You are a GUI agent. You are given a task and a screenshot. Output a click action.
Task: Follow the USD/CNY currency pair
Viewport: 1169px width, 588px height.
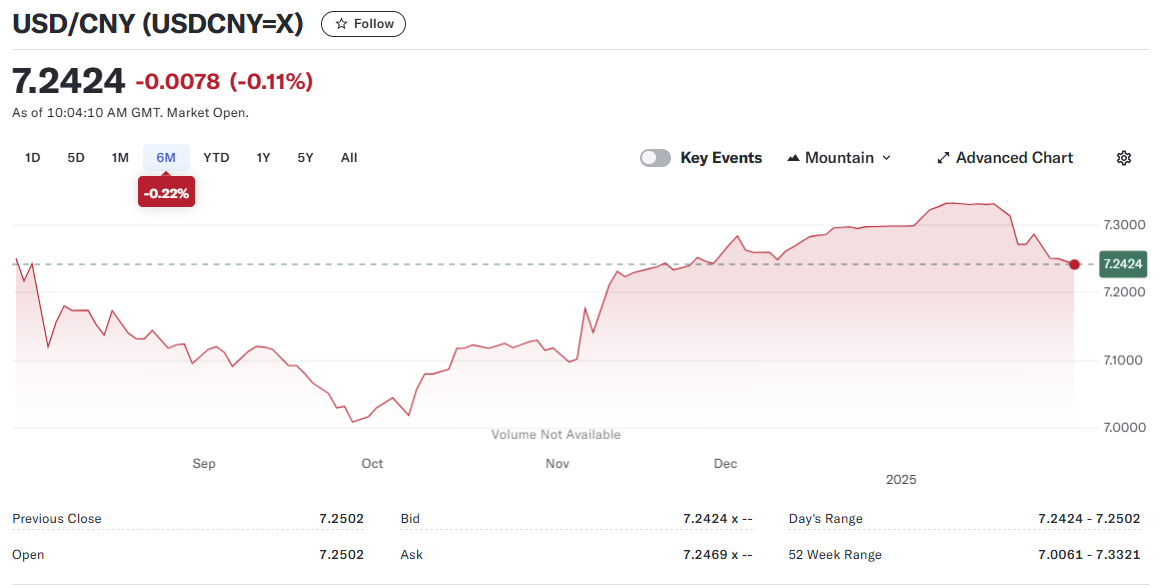(x=364, y=24)
